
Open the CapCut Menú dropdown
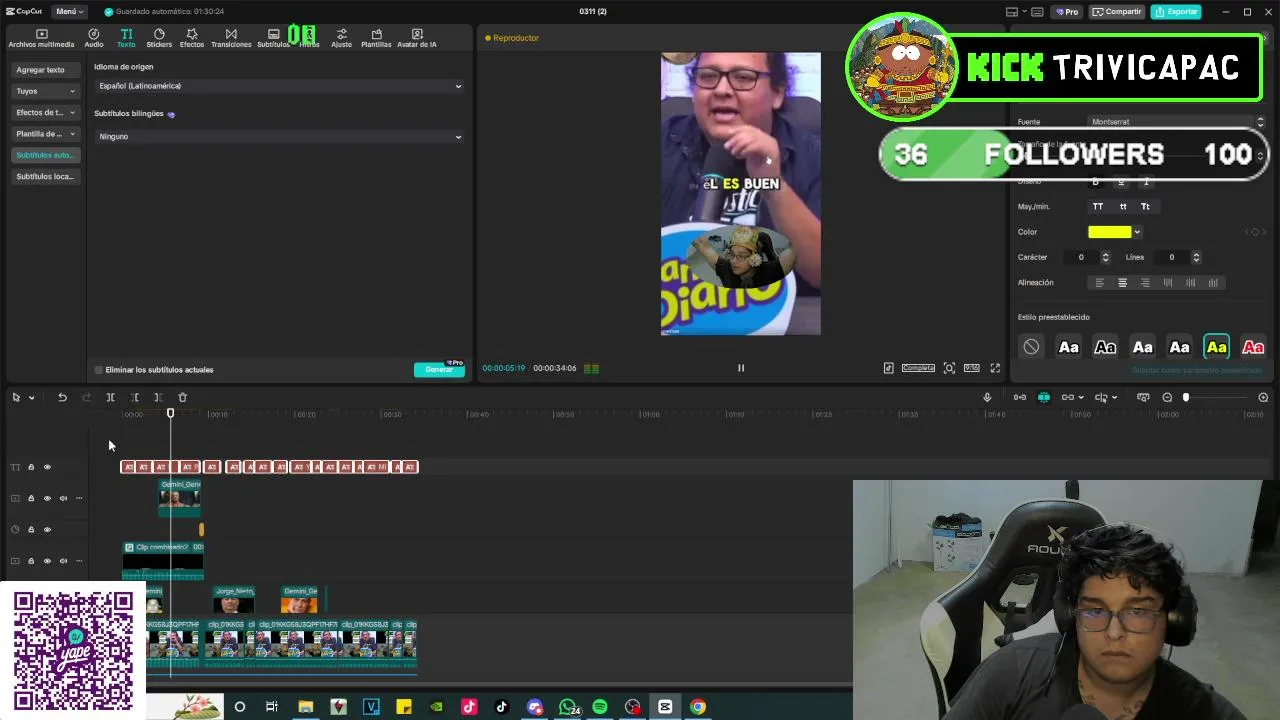click(69, 11)
